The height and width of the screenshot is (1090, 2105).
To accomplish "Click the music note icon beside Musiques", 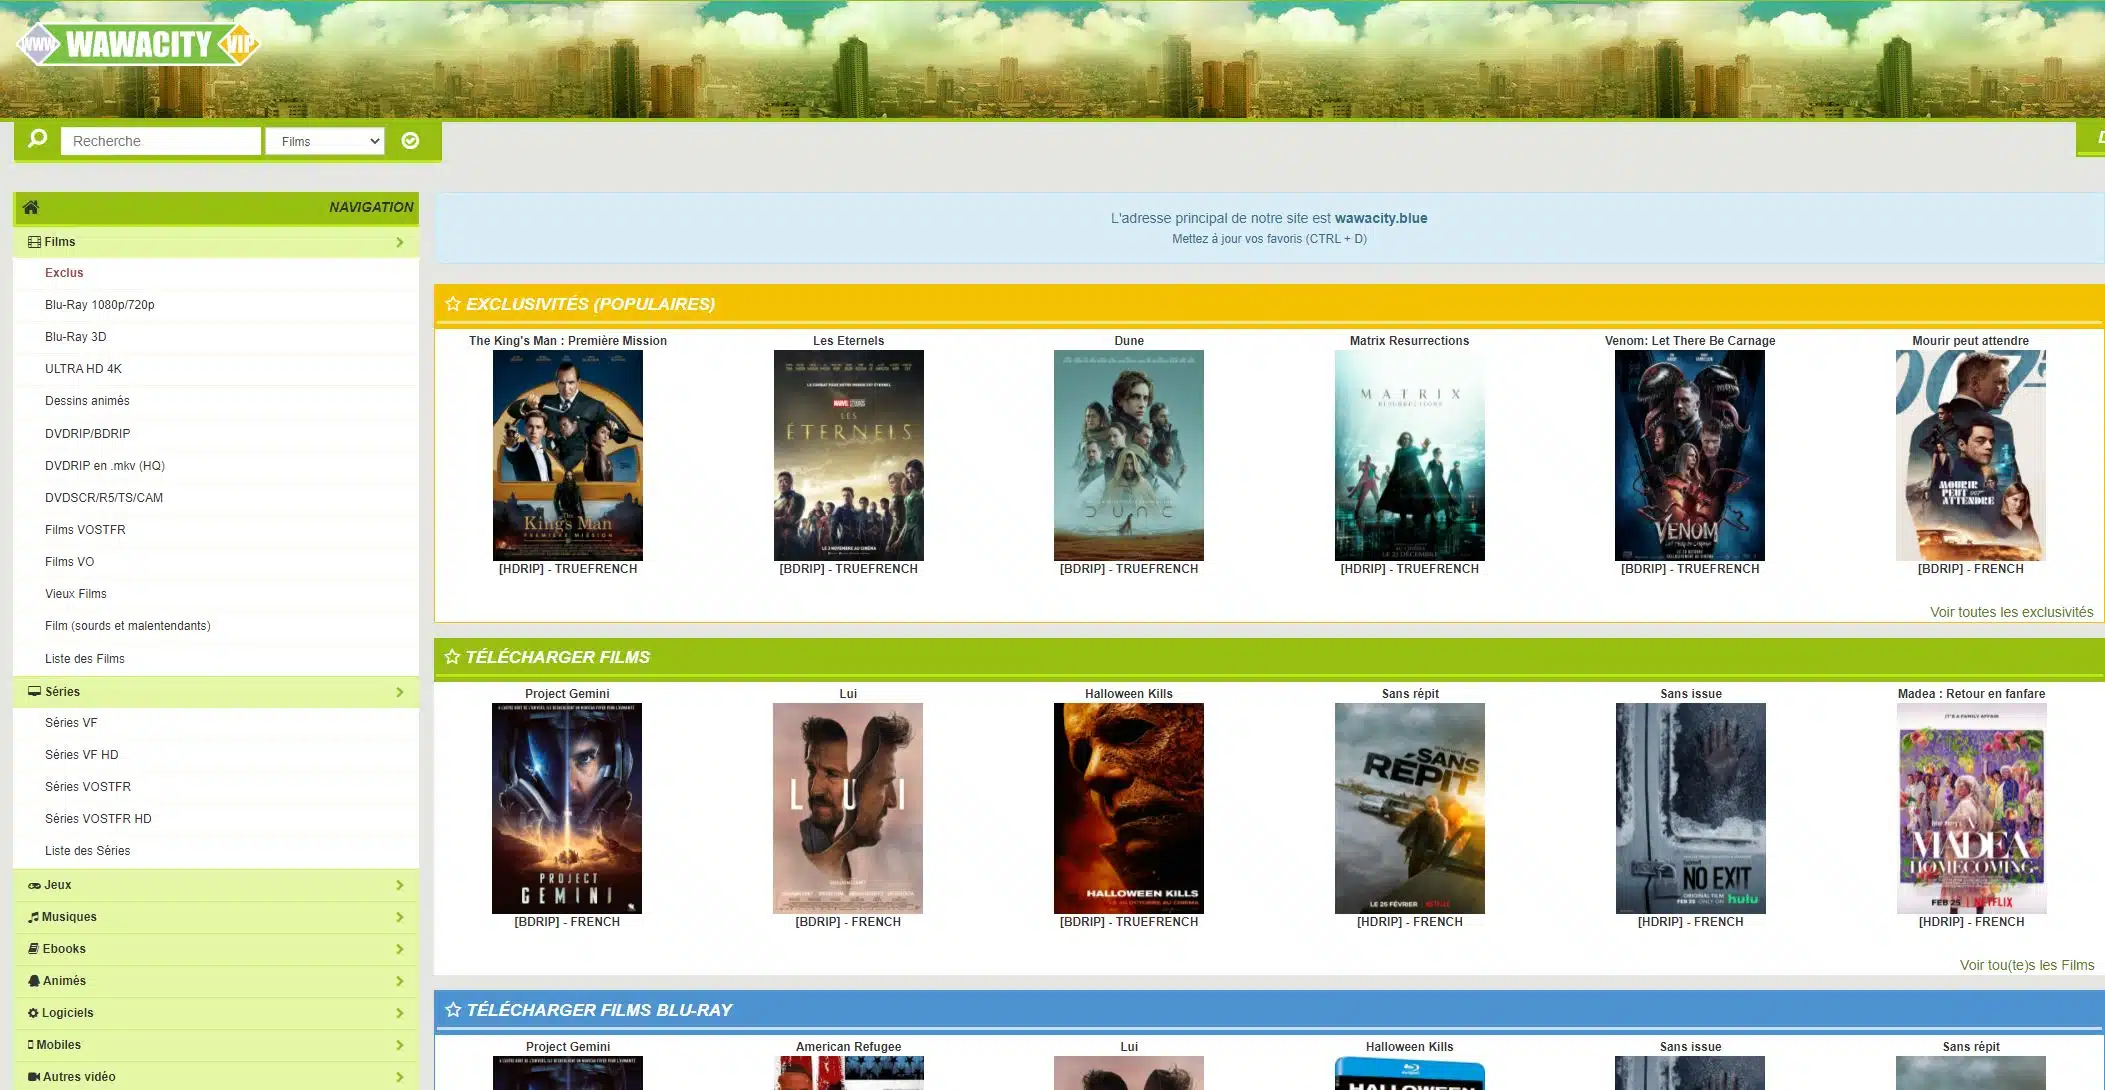I will click(34, 917).
